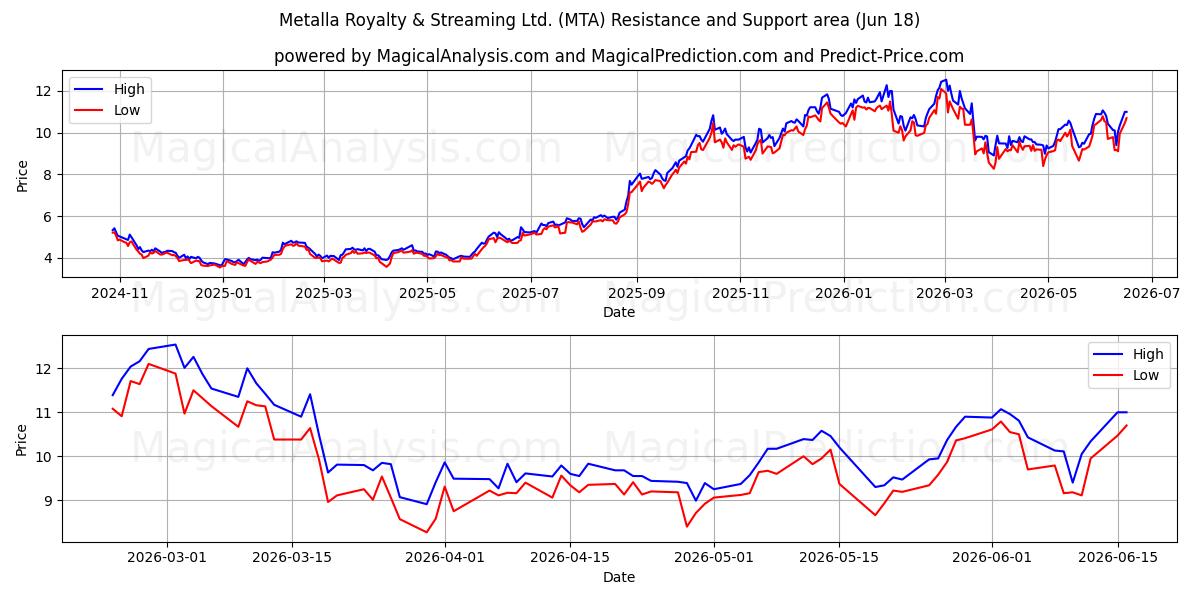Click the '2026-05-15' bottom axis label
Image resolution: width=1200 pixels, height=600 pixels.
pos(839,558)
